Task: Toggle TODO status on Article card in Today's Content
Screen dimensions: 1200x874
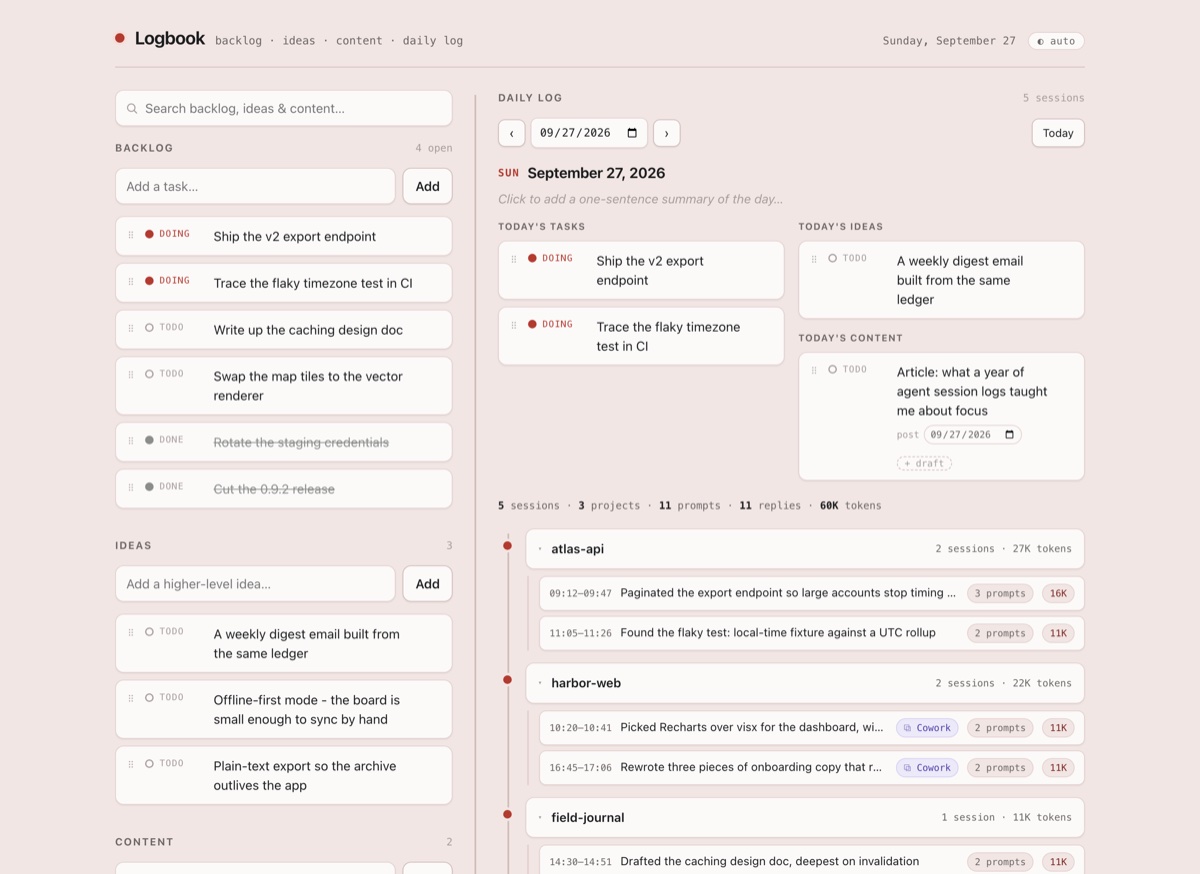Action: point(847,369)
